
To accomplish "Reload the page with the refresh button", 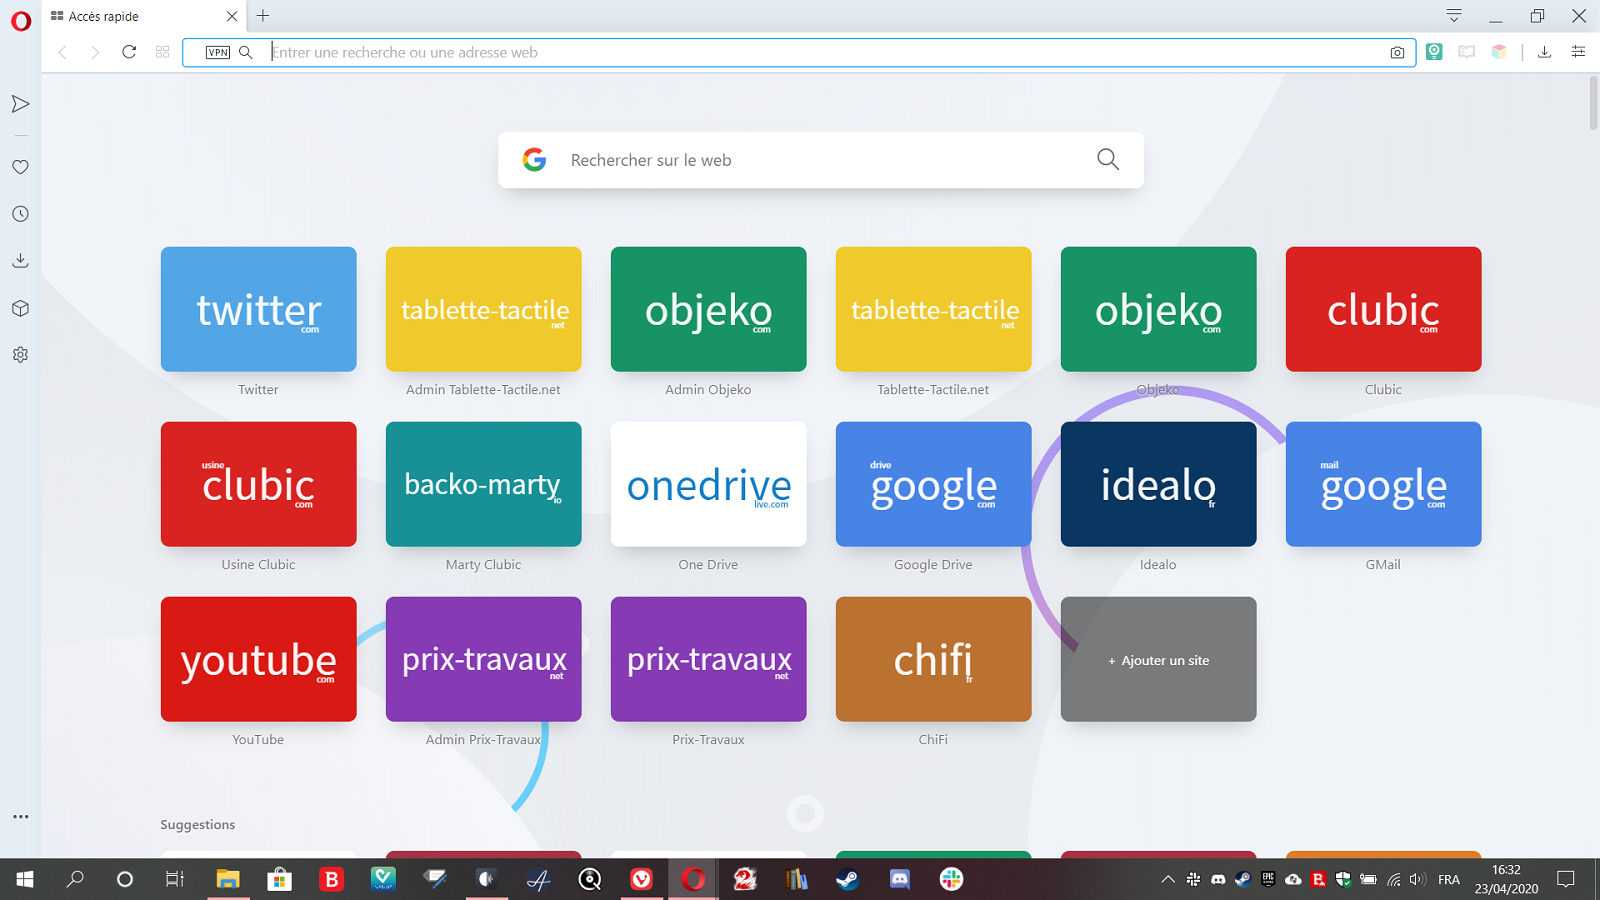I will [129, 52].
